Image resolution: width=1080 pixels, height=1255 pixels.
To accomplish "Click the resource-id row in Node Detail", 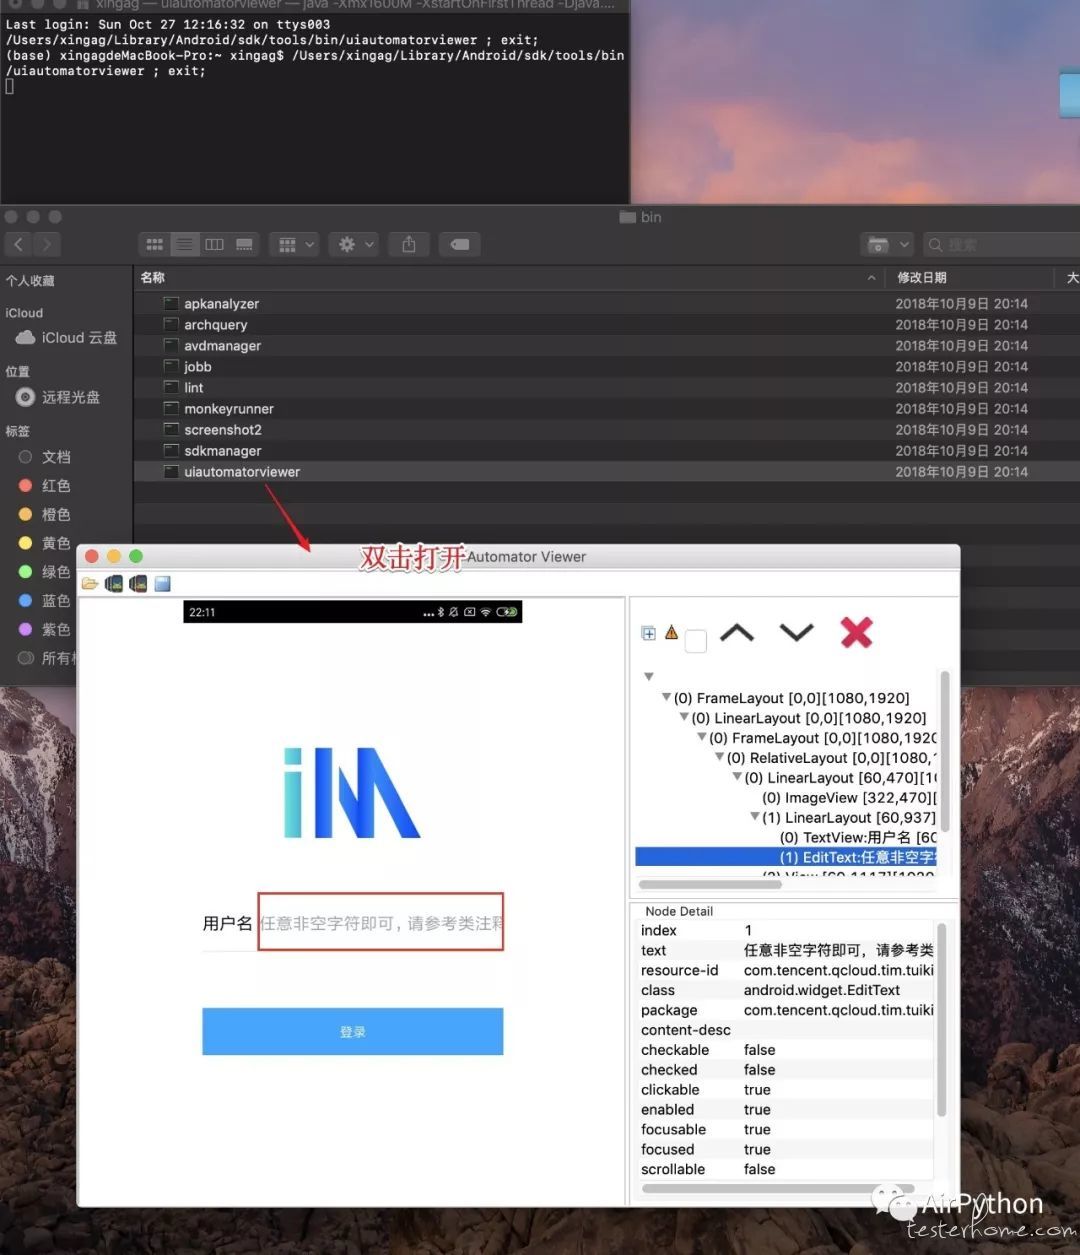I will coord(786,970).
